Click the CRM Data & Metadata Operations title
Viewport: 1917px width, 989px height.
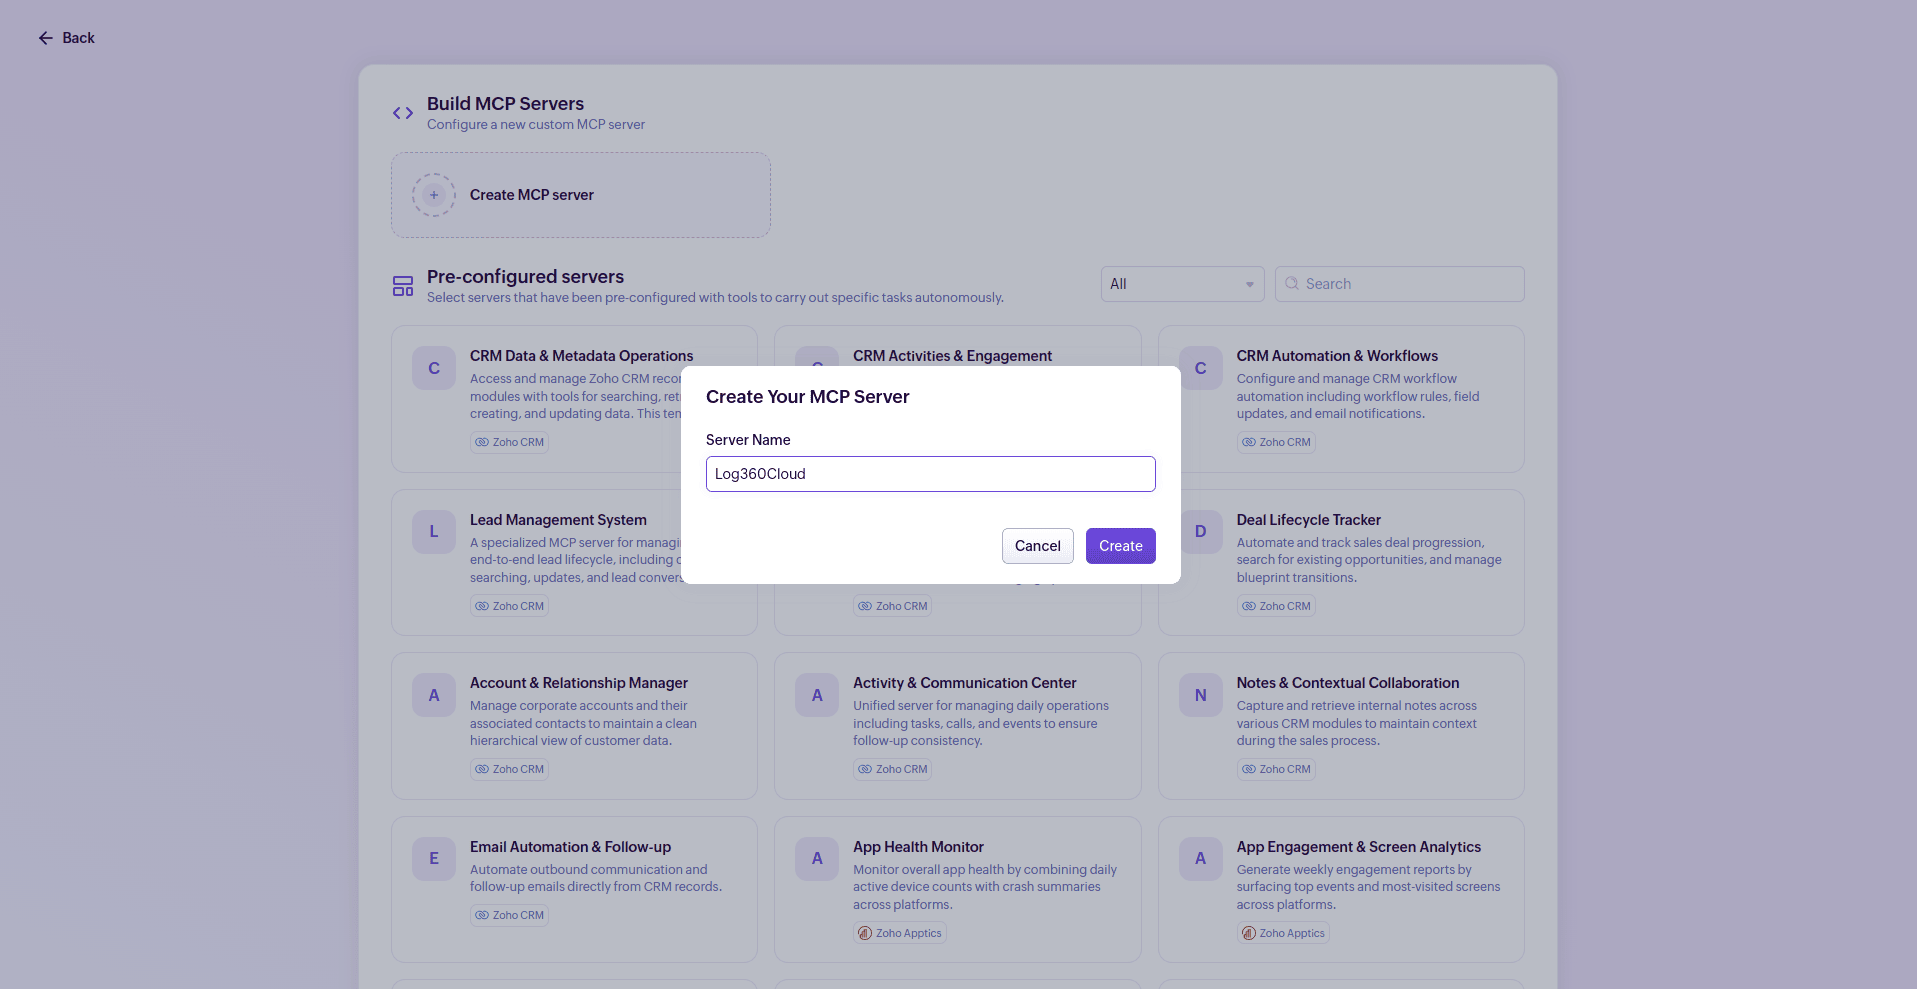(581, 356)
